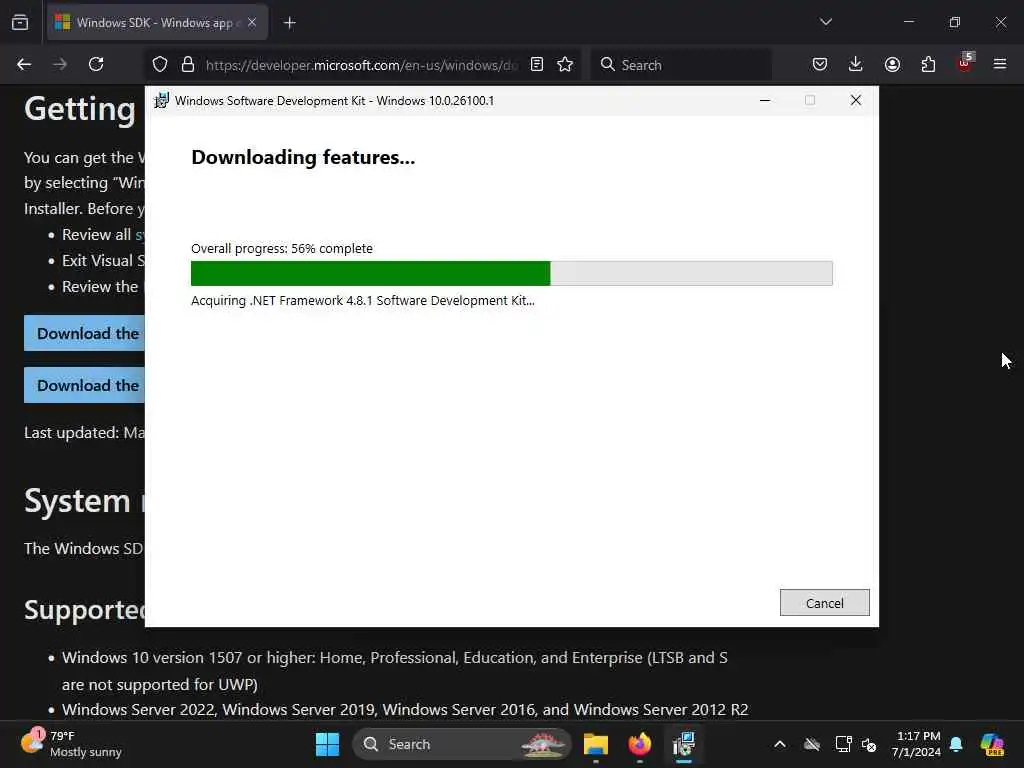Click the SDK installer title bar icon
The height and width of the screenshot is (768, 1024).
pyautogui.click(x=161, y=101)
